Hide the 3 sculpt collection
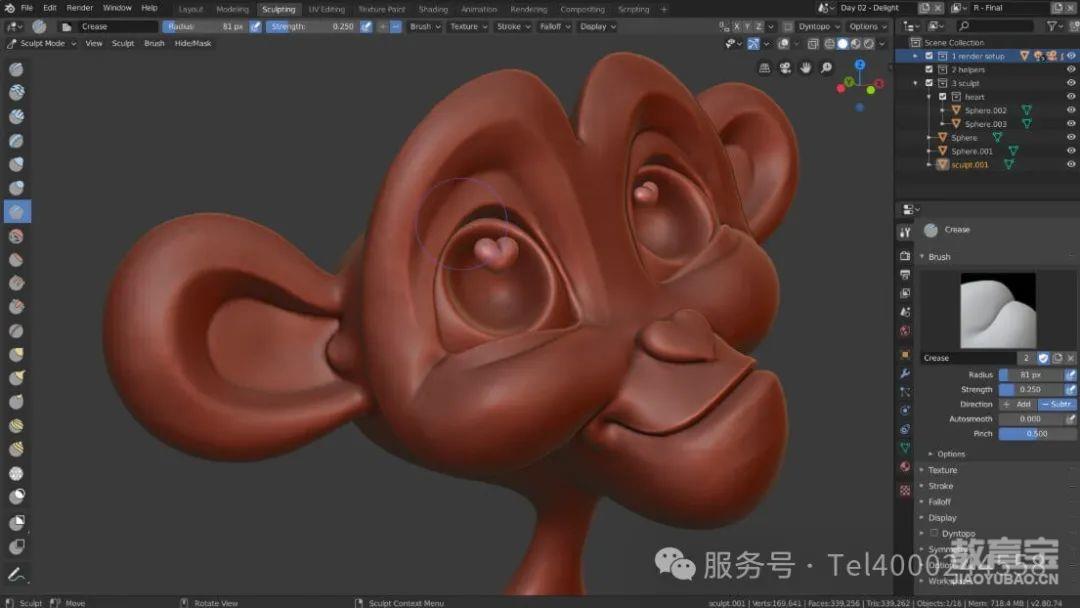Screen dimensions: 1080x608 [1071, 83]
